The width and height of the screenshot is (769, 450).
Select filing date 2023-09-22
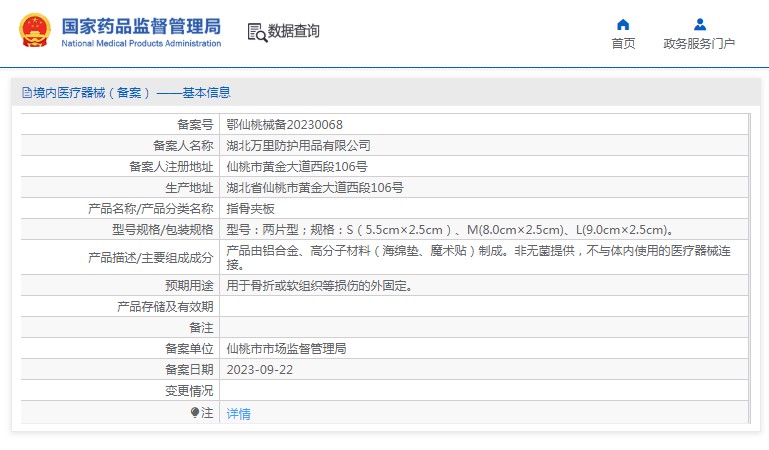[x=259, y=370]
